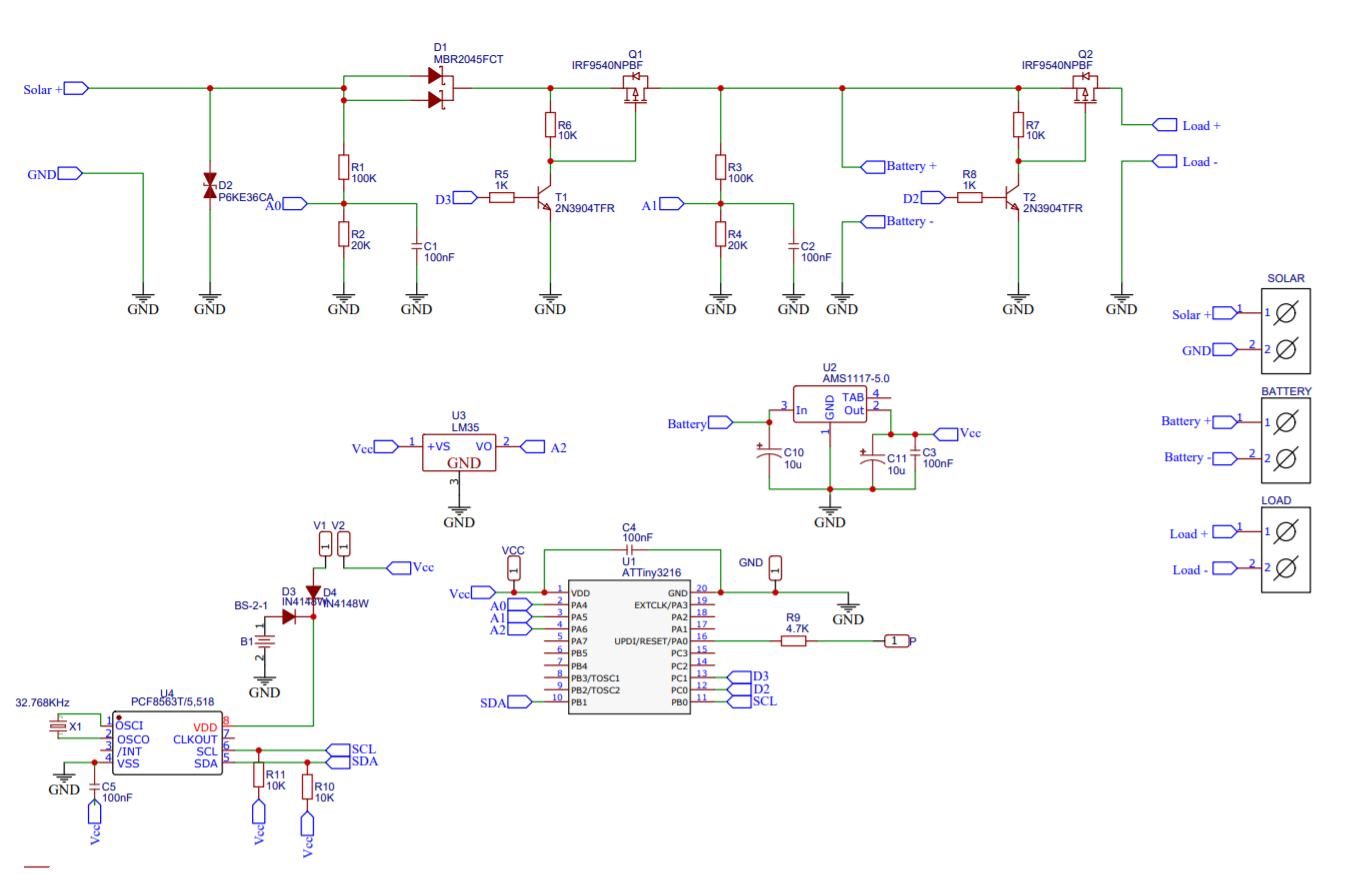Viewport: 1367px width, 875px height.
Task: Click resistor R1 100K symbol
Action: tap(344, 167)
